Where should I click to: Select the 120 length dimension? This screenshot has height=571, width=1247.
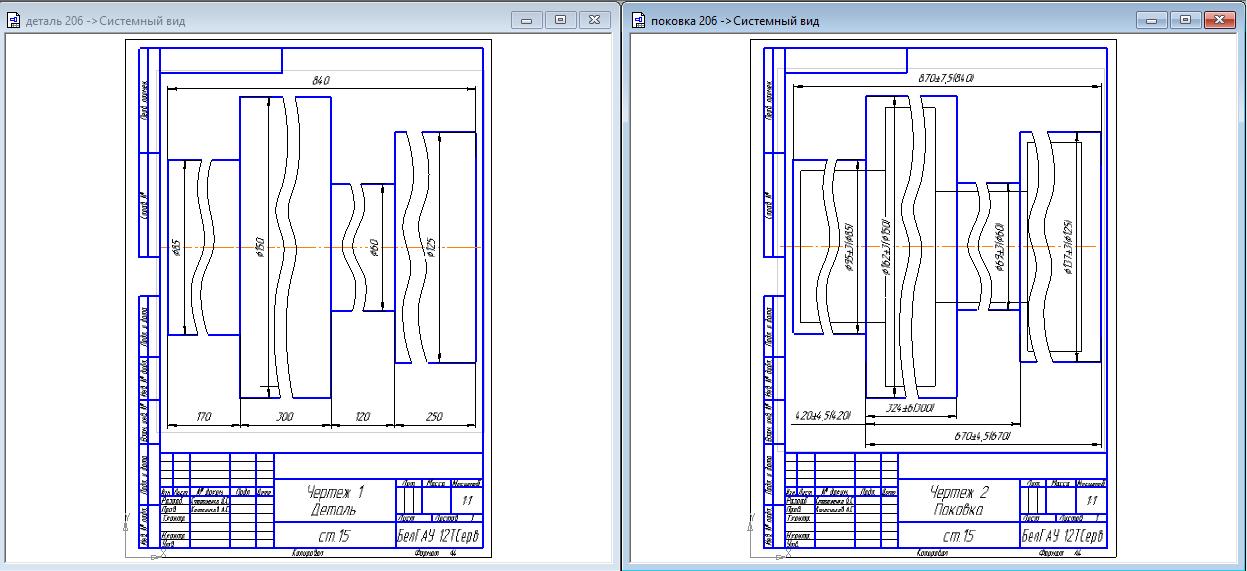tap(362, 415)
